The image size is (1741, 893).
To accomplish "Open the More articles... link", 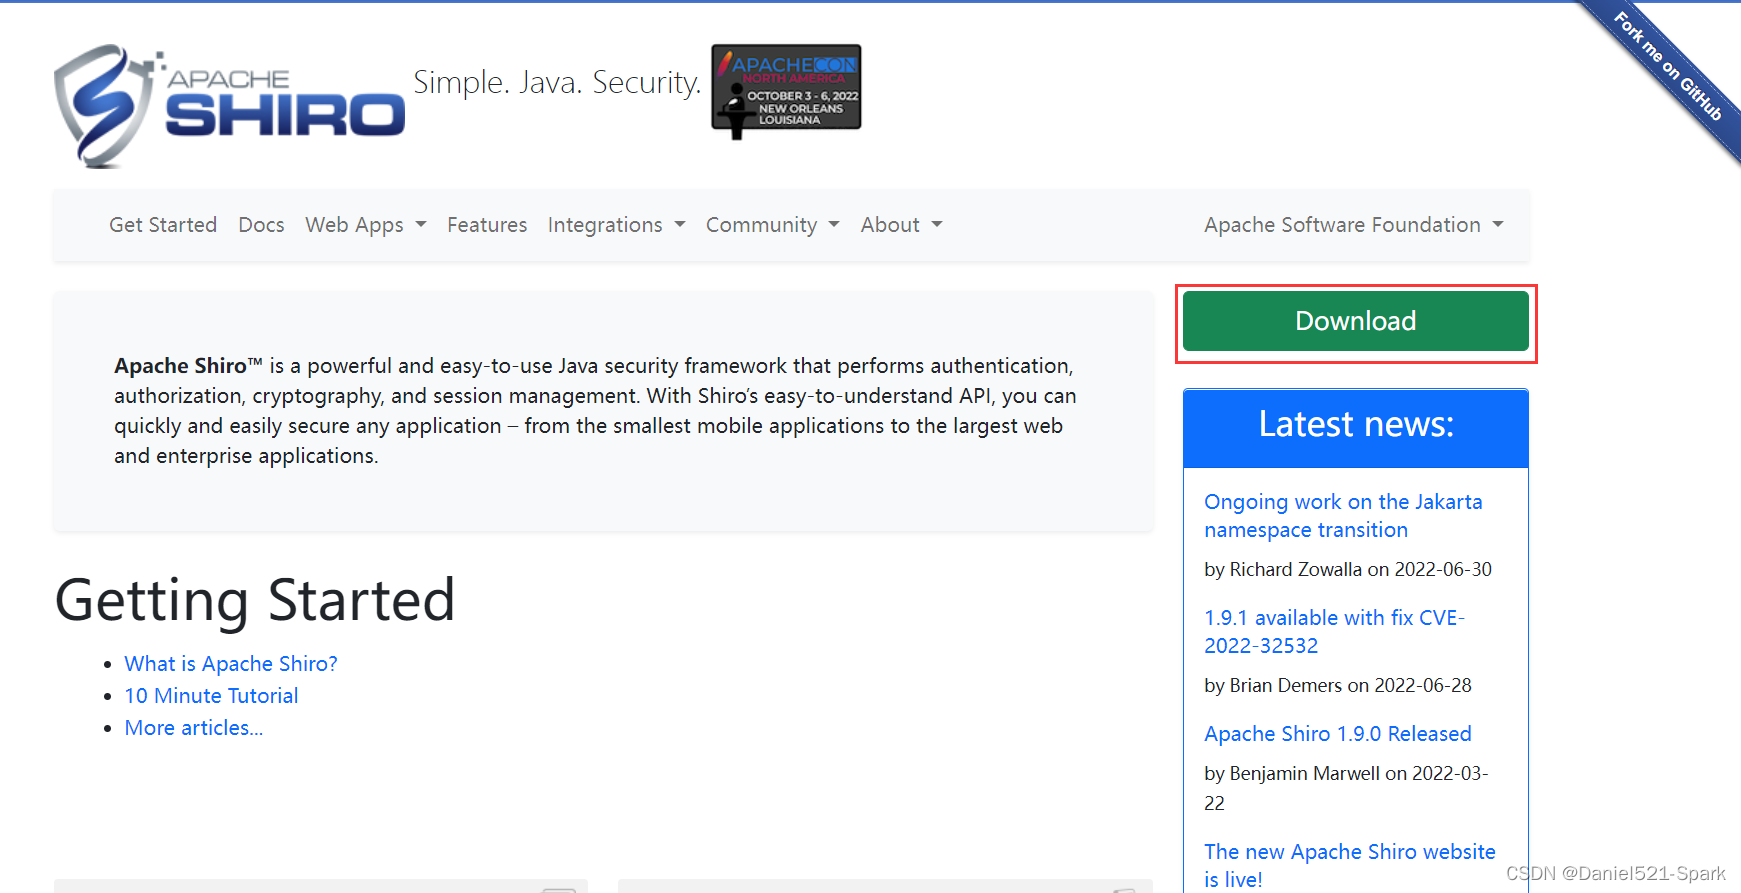I will click(194, 728).
